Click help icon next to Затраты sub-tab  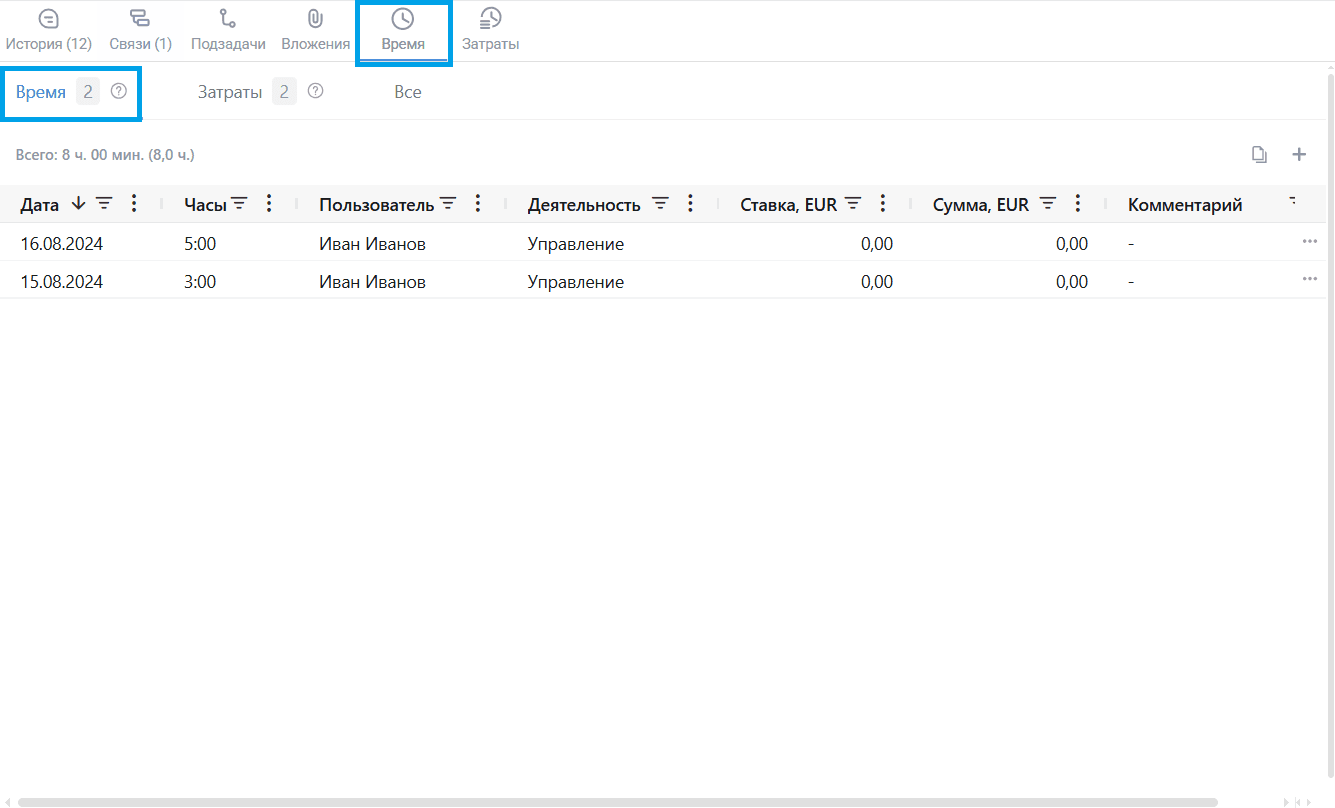(x=315, y=91)
